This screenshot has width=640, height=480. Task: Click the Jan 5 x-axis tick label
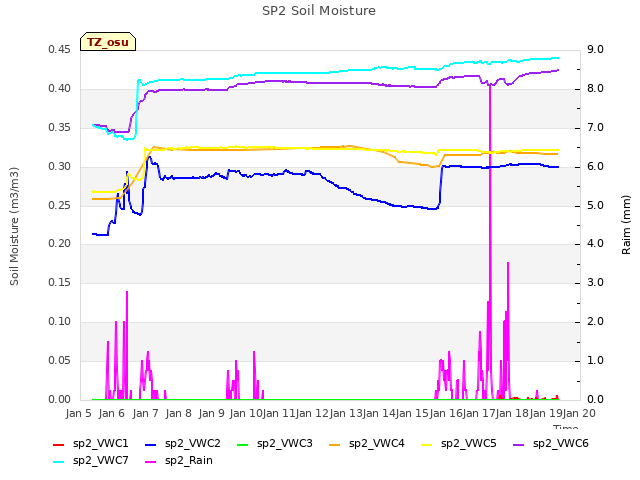coord(78,413)
